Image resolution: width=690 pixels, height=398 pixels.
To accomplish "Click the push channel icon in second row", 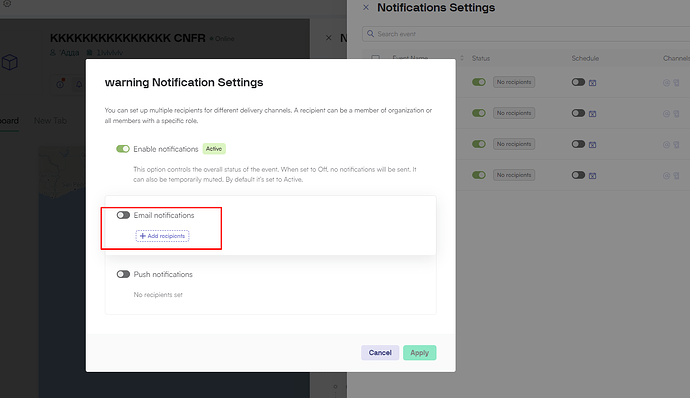I will [676, 114].
